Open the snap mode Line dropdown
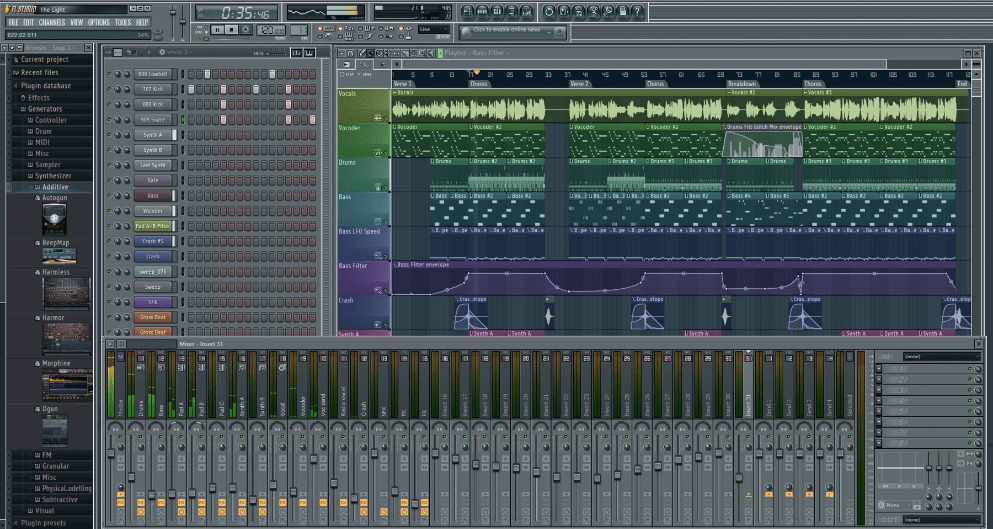 point(434,29)
